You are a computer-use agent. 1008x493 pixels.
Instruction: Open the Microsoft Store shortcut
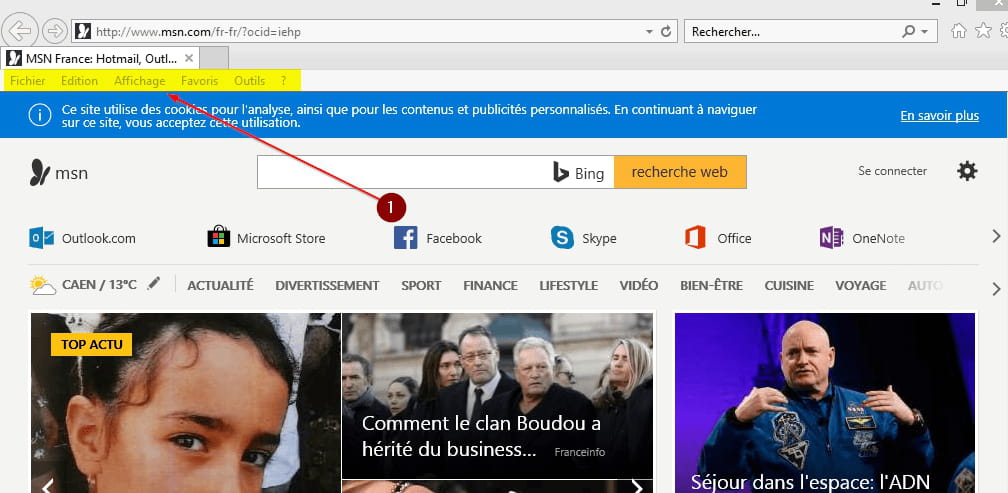point(266,238)
